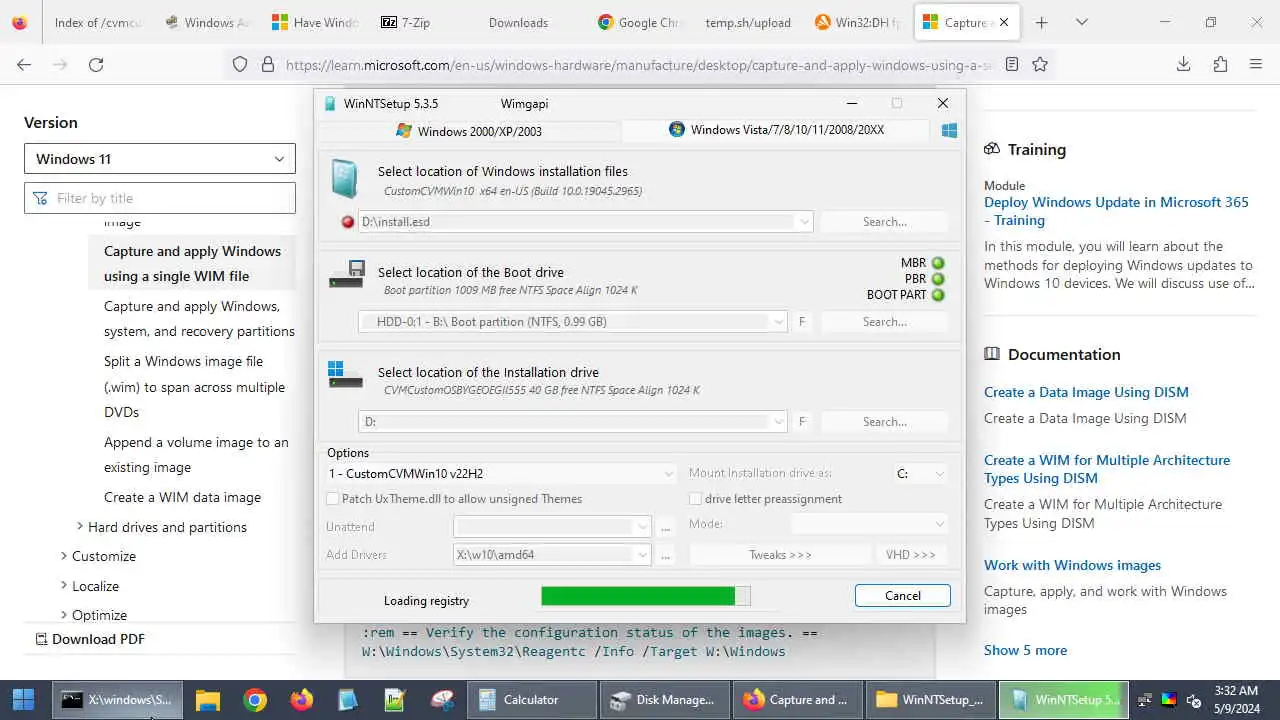Check Patch UxTheme.dll to allow unsigned Themes

click(333, 499)
